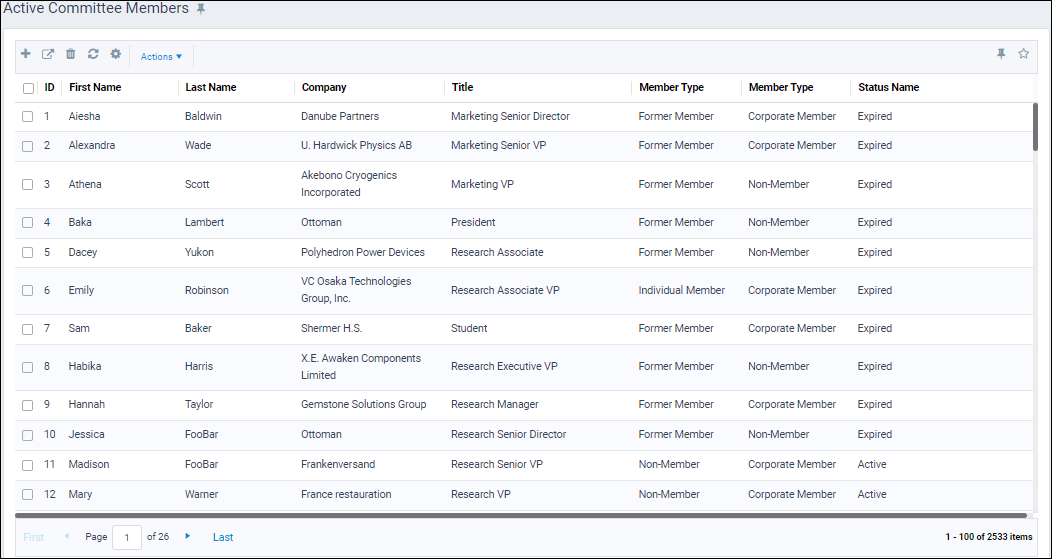This screenshot has height=559, width=1052.
Task: Click the page number input field
Action: coord(127,538)
